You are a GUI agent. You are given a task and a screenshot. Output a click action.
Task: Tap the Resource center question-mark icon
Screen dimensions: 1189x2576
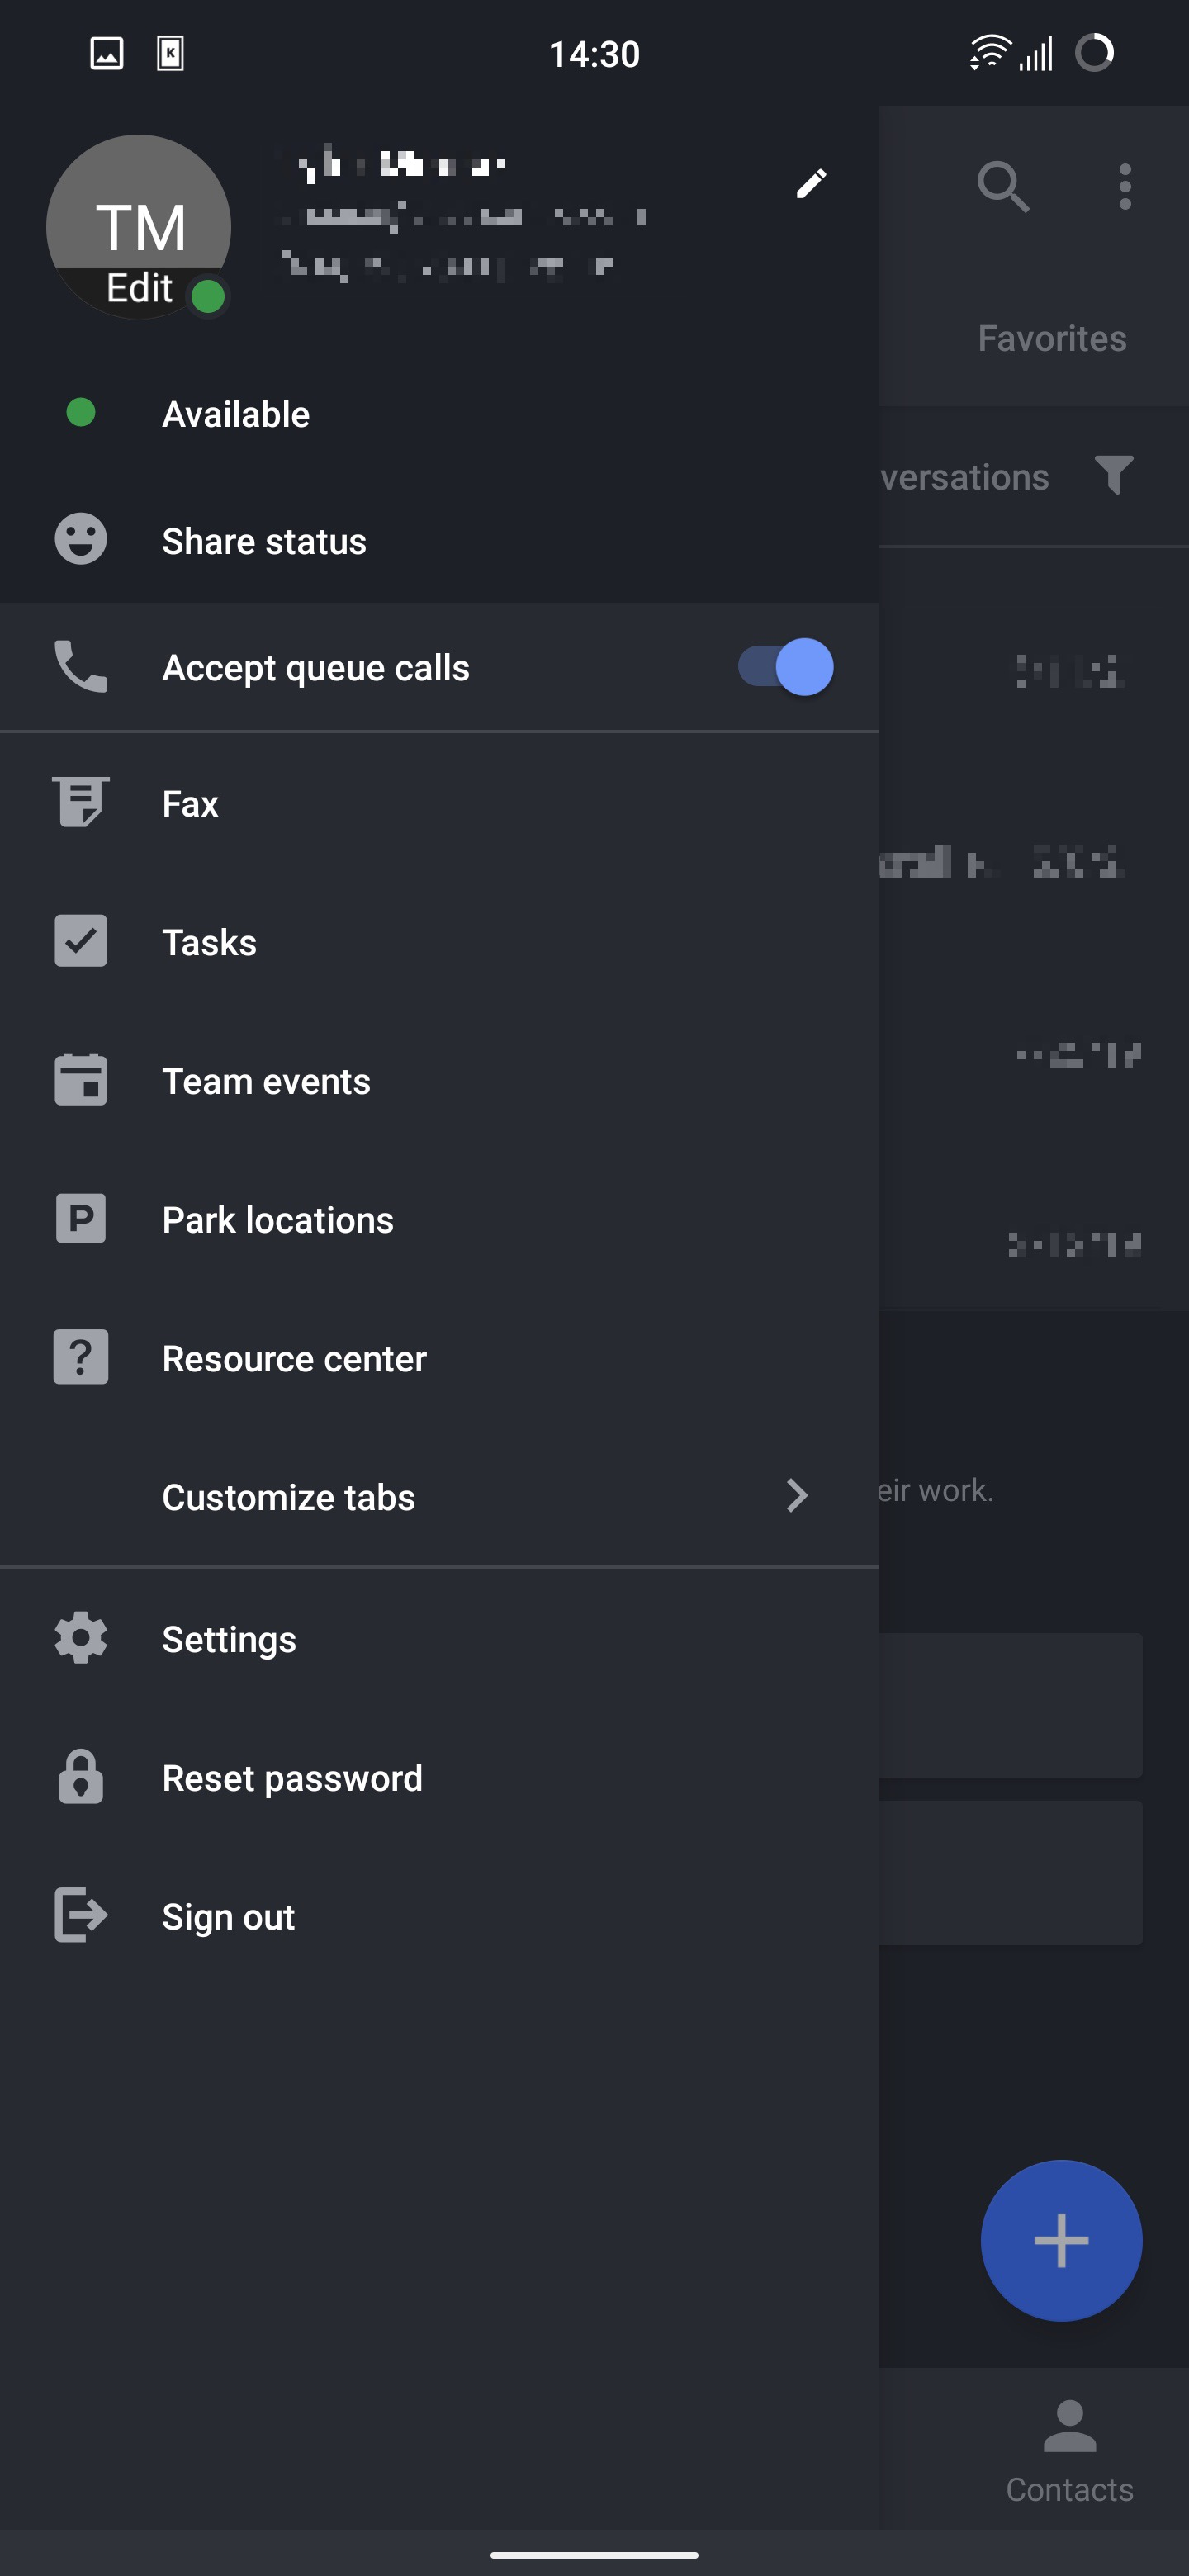tap(81, 1358)
